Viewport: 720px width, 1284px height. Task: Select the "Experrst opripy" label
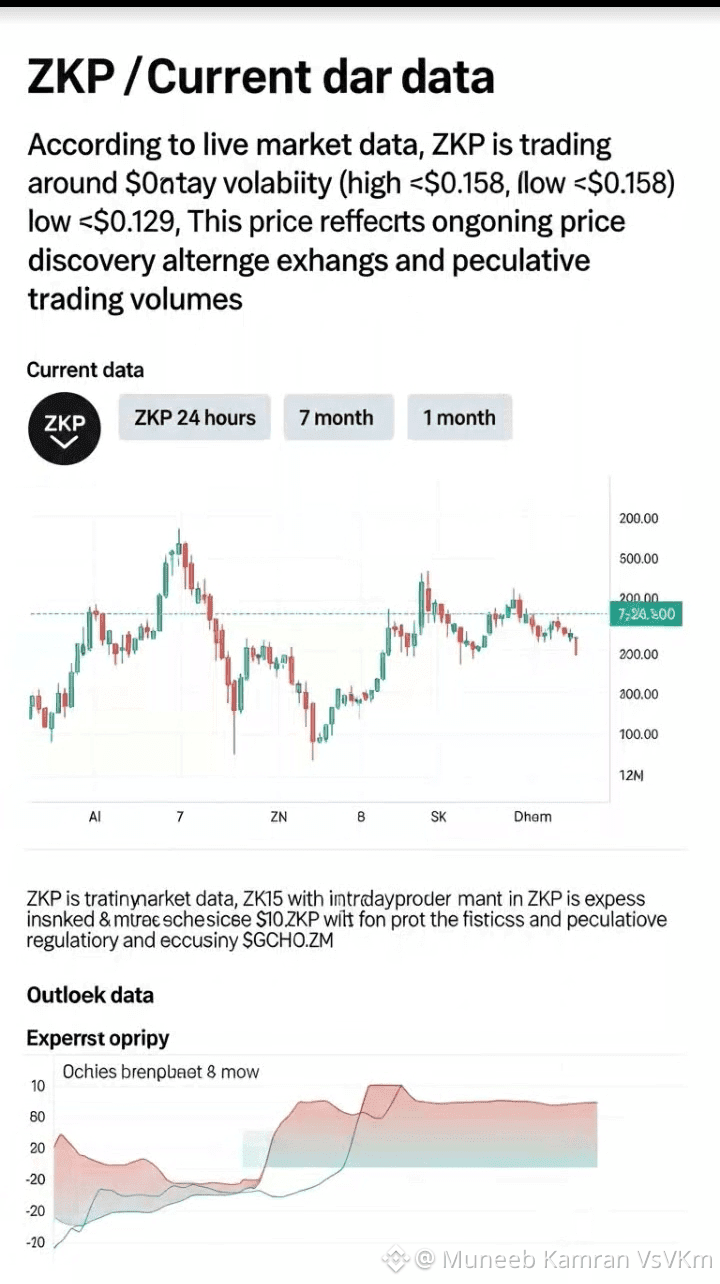98,1038
